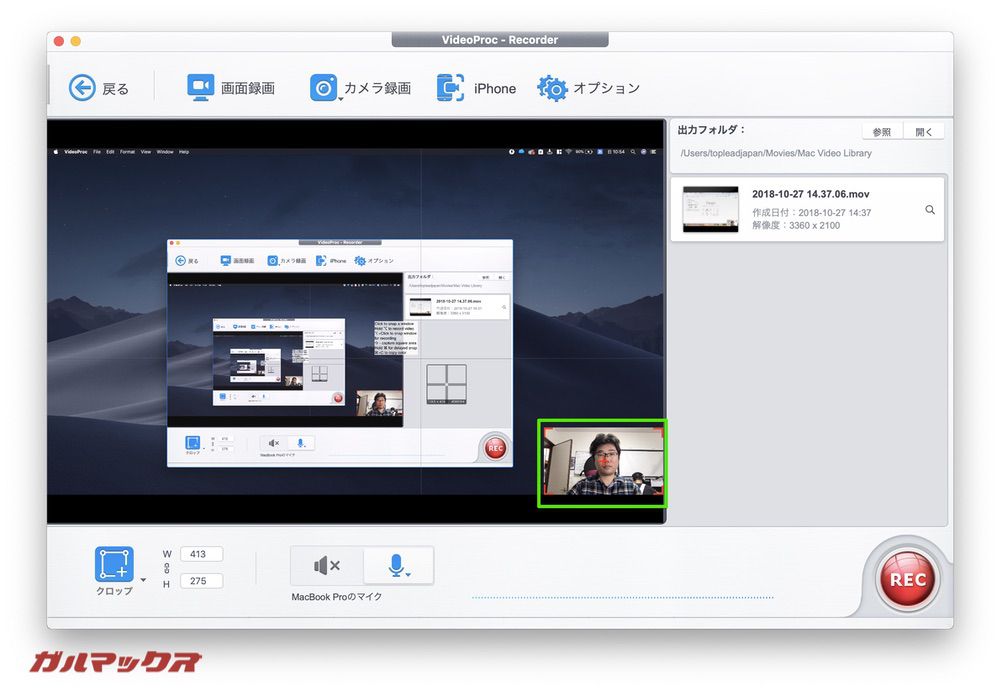Viewport: 1000px width, 691px height.
Task: Click the iPhone recording mode icon
Action: [x=451, y=88]
